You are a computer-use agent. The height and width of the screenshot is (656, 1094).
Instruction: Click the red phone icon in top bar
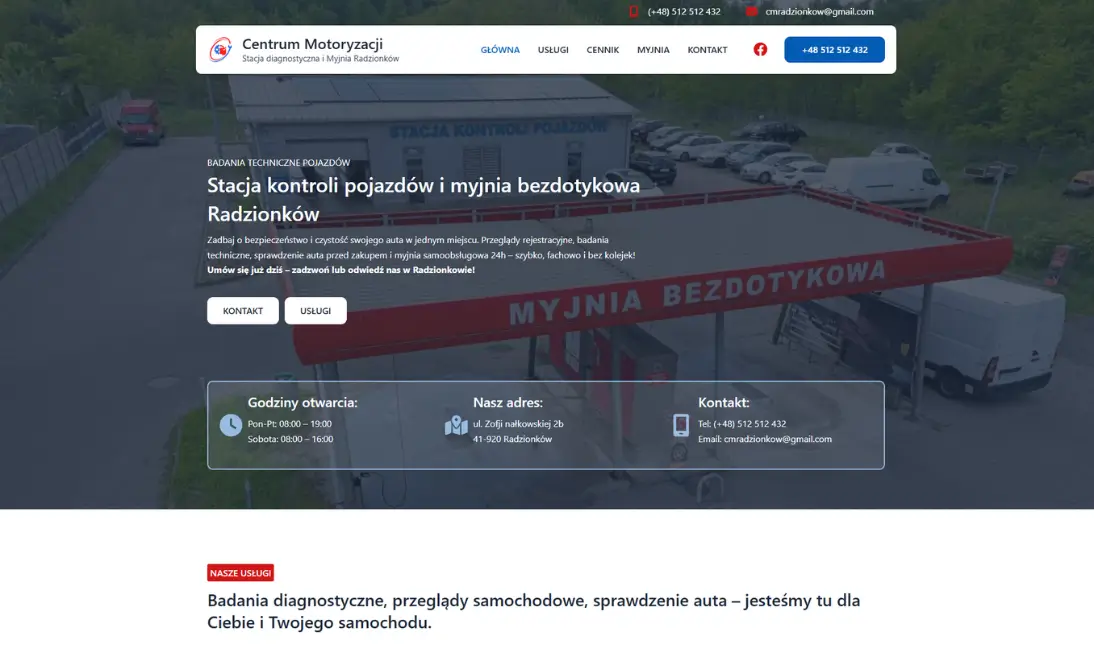(634, 11)
